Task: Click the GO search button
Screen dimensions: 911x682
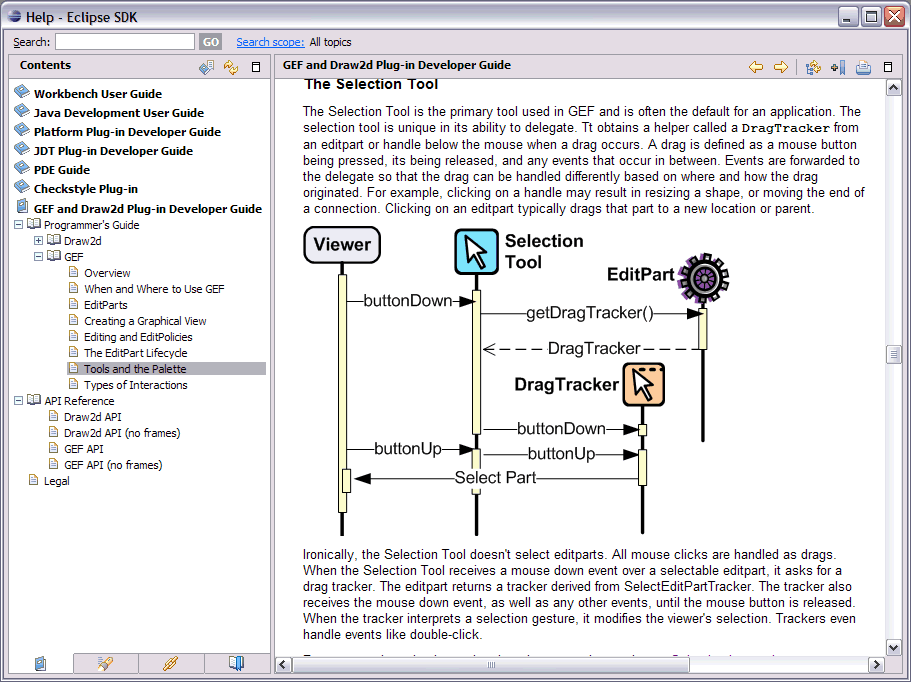Action: [210, 42]
